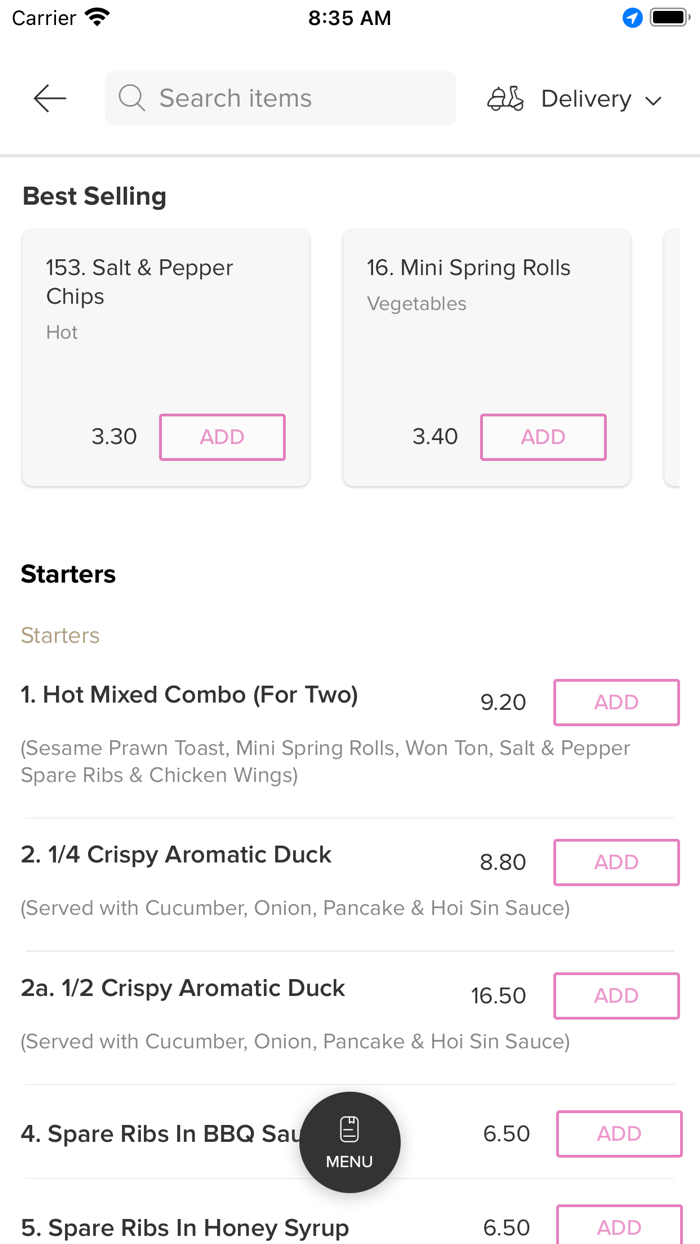Add Salt & Pepper Chips to order
The height and width of the screenshot is (1244, 700).
pos(222,437)
